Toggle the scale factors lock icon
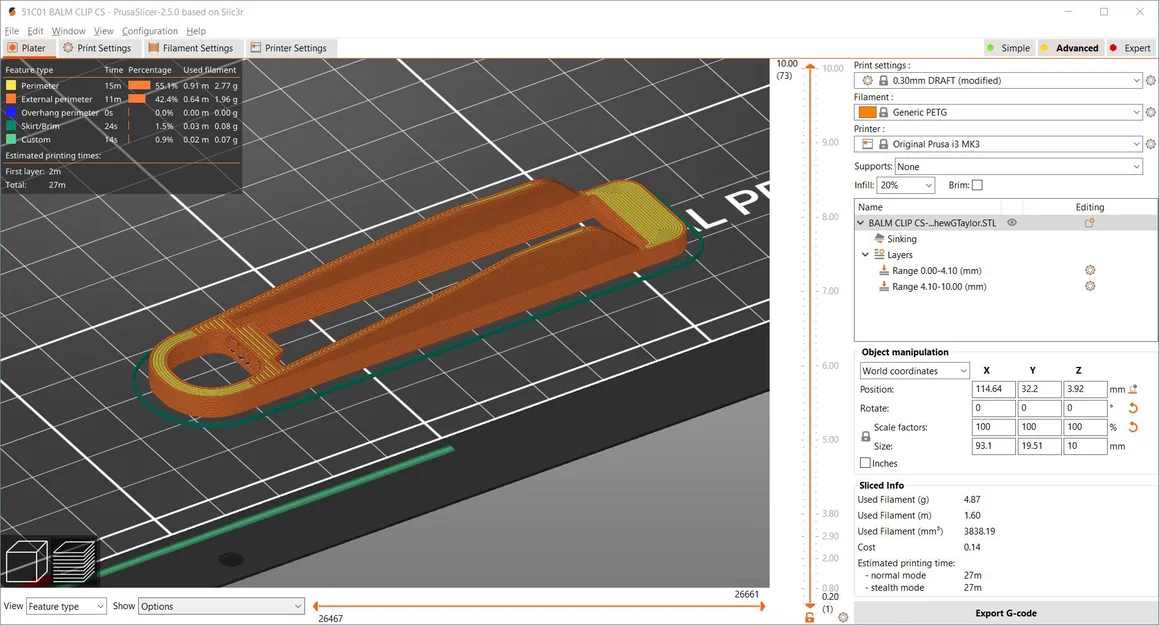This screenshot has height=625, width=1159. (866, 437)
